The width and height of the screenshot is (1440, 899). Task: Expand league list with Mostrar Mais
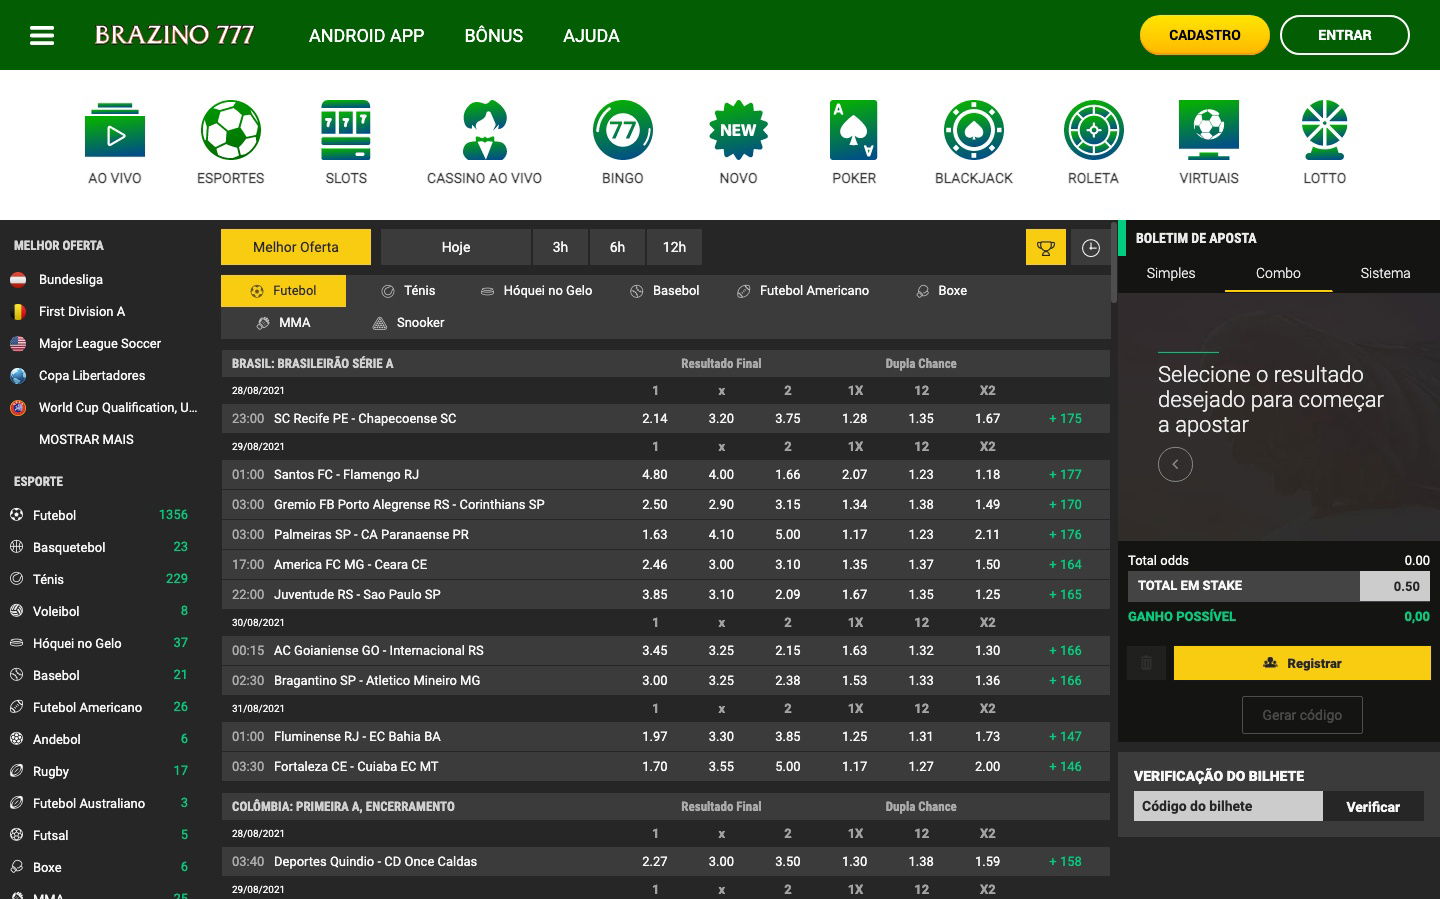pos(86,439)
